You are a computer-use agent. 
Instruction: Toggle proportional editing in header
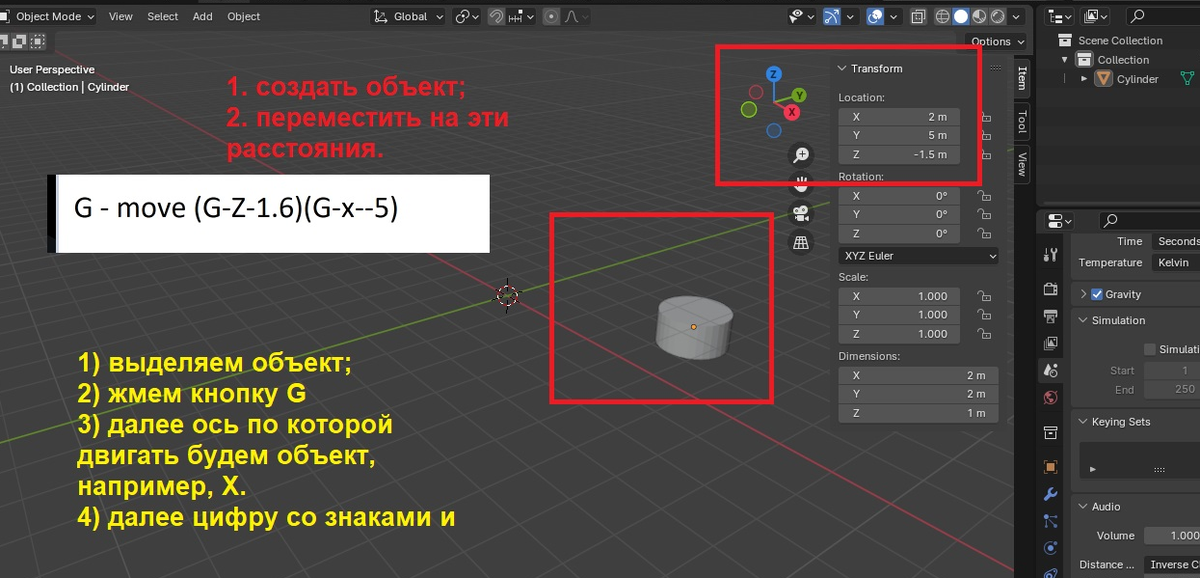point(552,16)
